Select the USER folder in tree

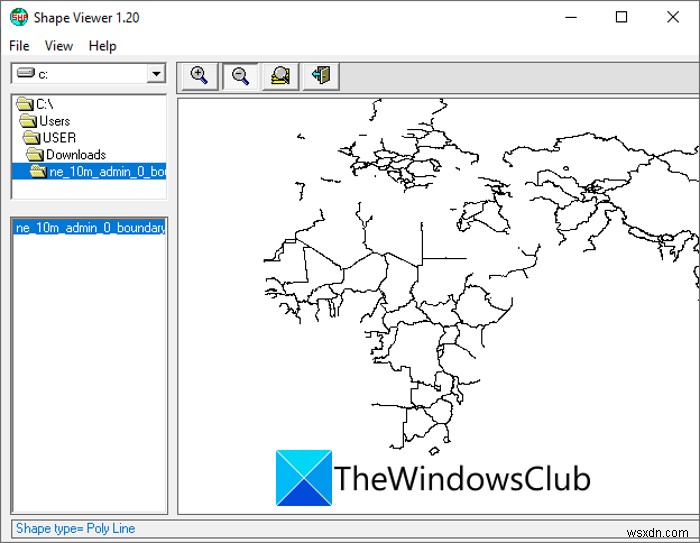tap(50, 138)
